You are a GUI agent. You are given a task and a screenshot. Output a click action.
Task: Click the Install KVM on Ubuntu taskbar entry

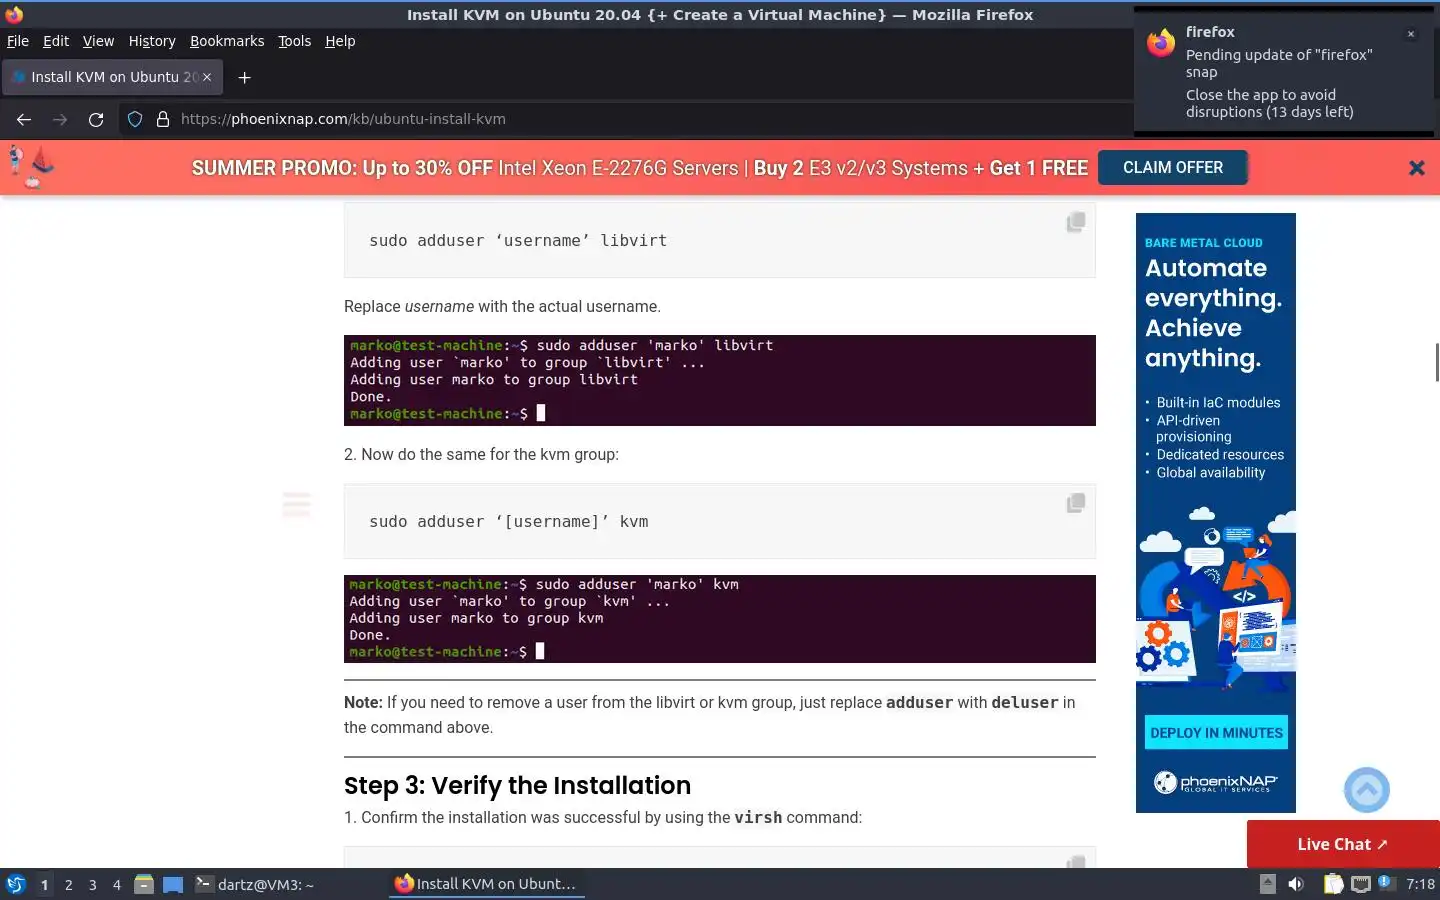486,884
